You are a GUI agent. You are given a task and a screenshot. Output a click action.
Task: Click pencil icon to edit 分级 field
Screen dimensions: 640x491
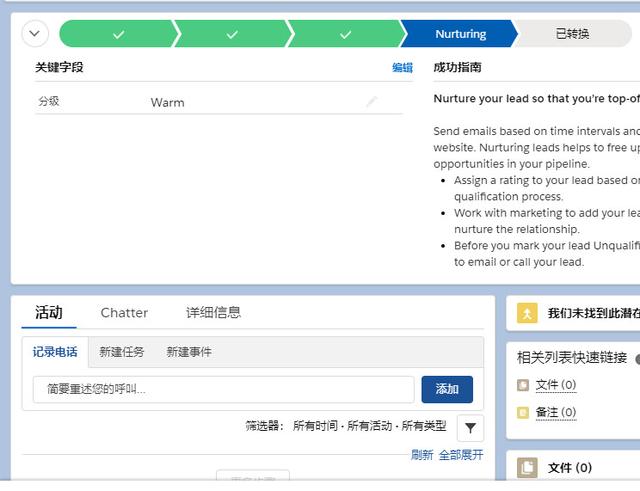click(x=372, y=102)
